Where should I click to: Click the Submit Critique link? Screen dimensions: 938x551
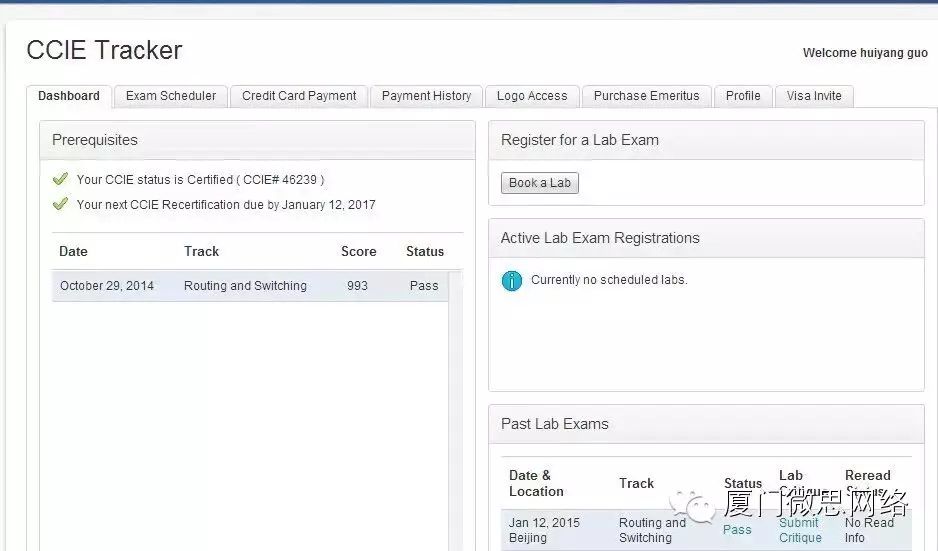pos(800,530)
